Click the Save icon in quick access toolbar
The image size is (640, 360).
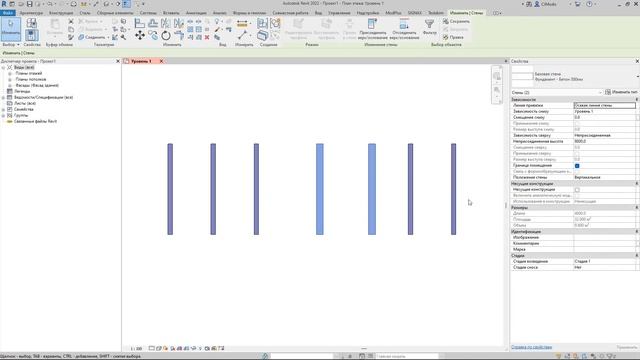(29, 4)
